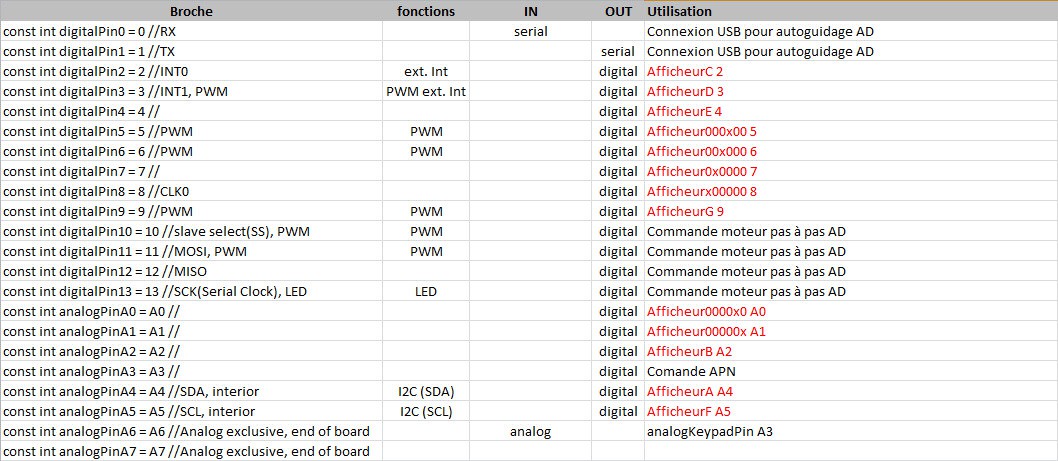Select the "PWM ext. Int" function cell

point(426,91)
